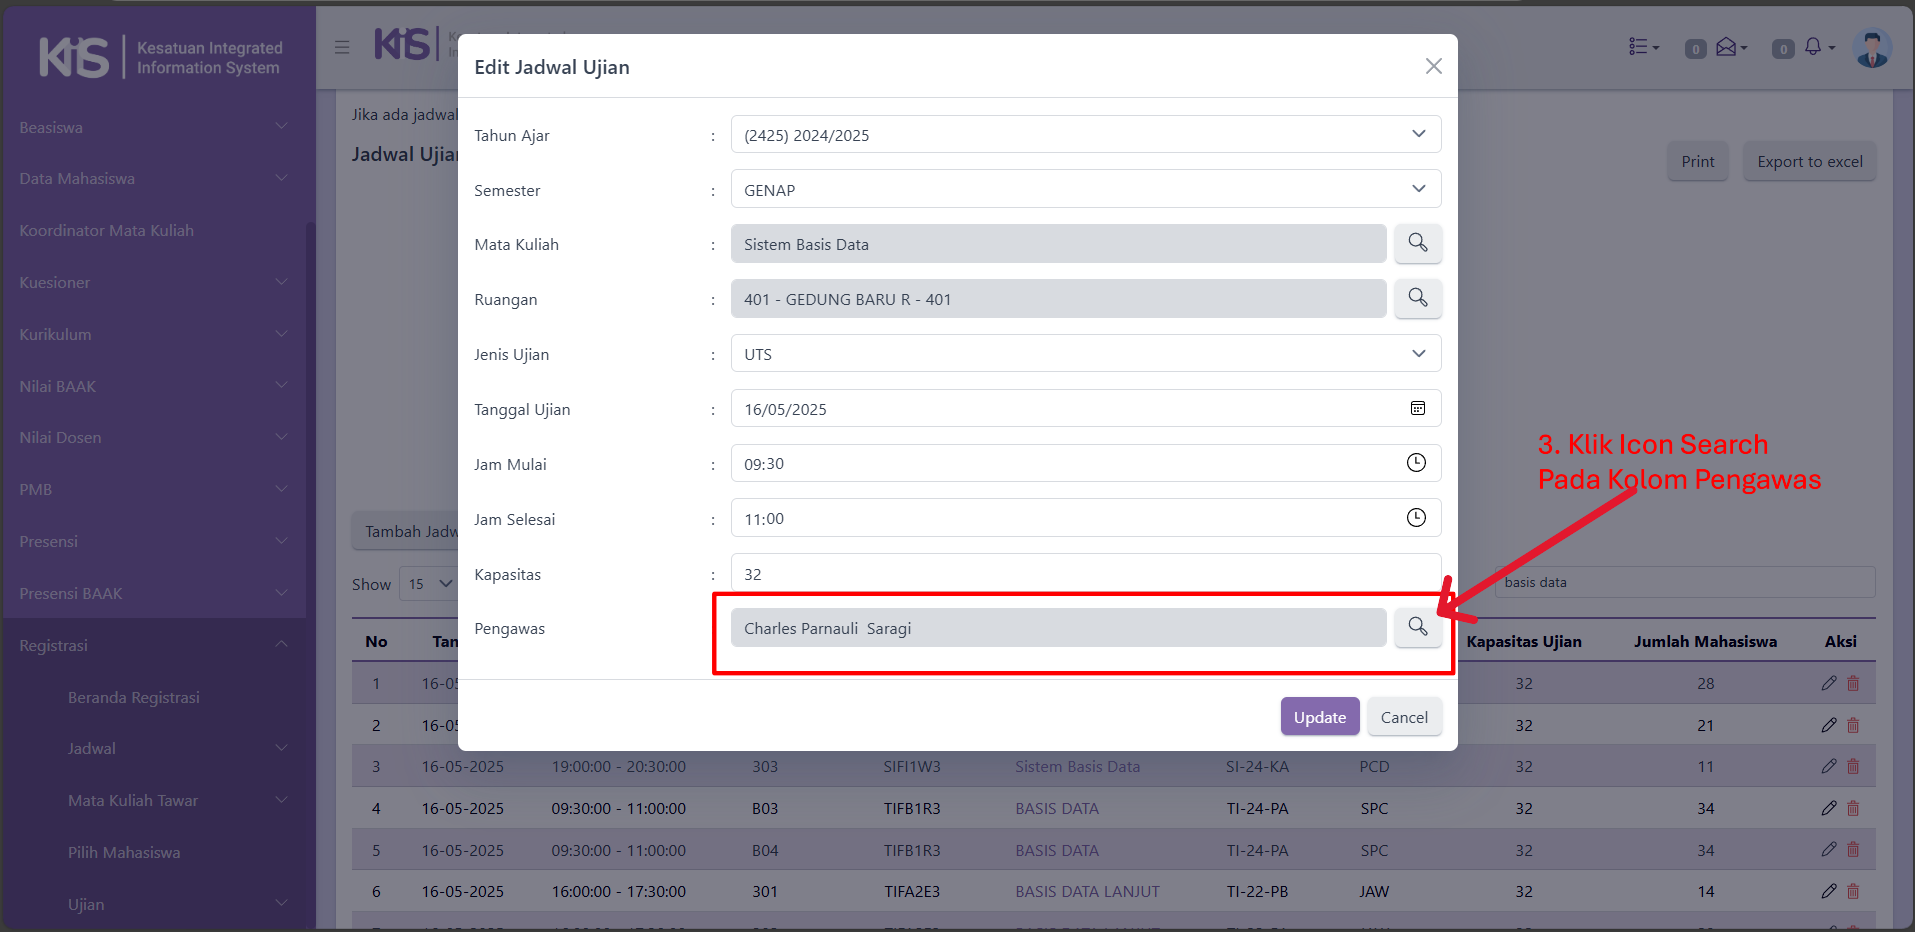The image size is (1915, 932).
Task: Click the Cancel button
Action: click(x=1404, y=717)
